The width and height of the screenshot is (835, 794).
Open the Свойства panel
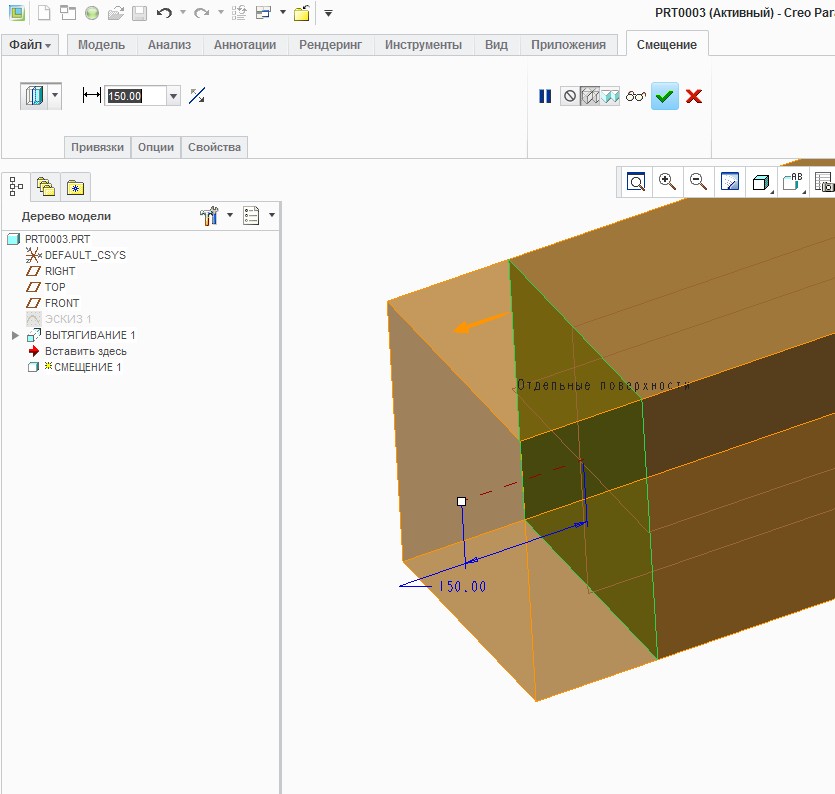click(214, 147)
